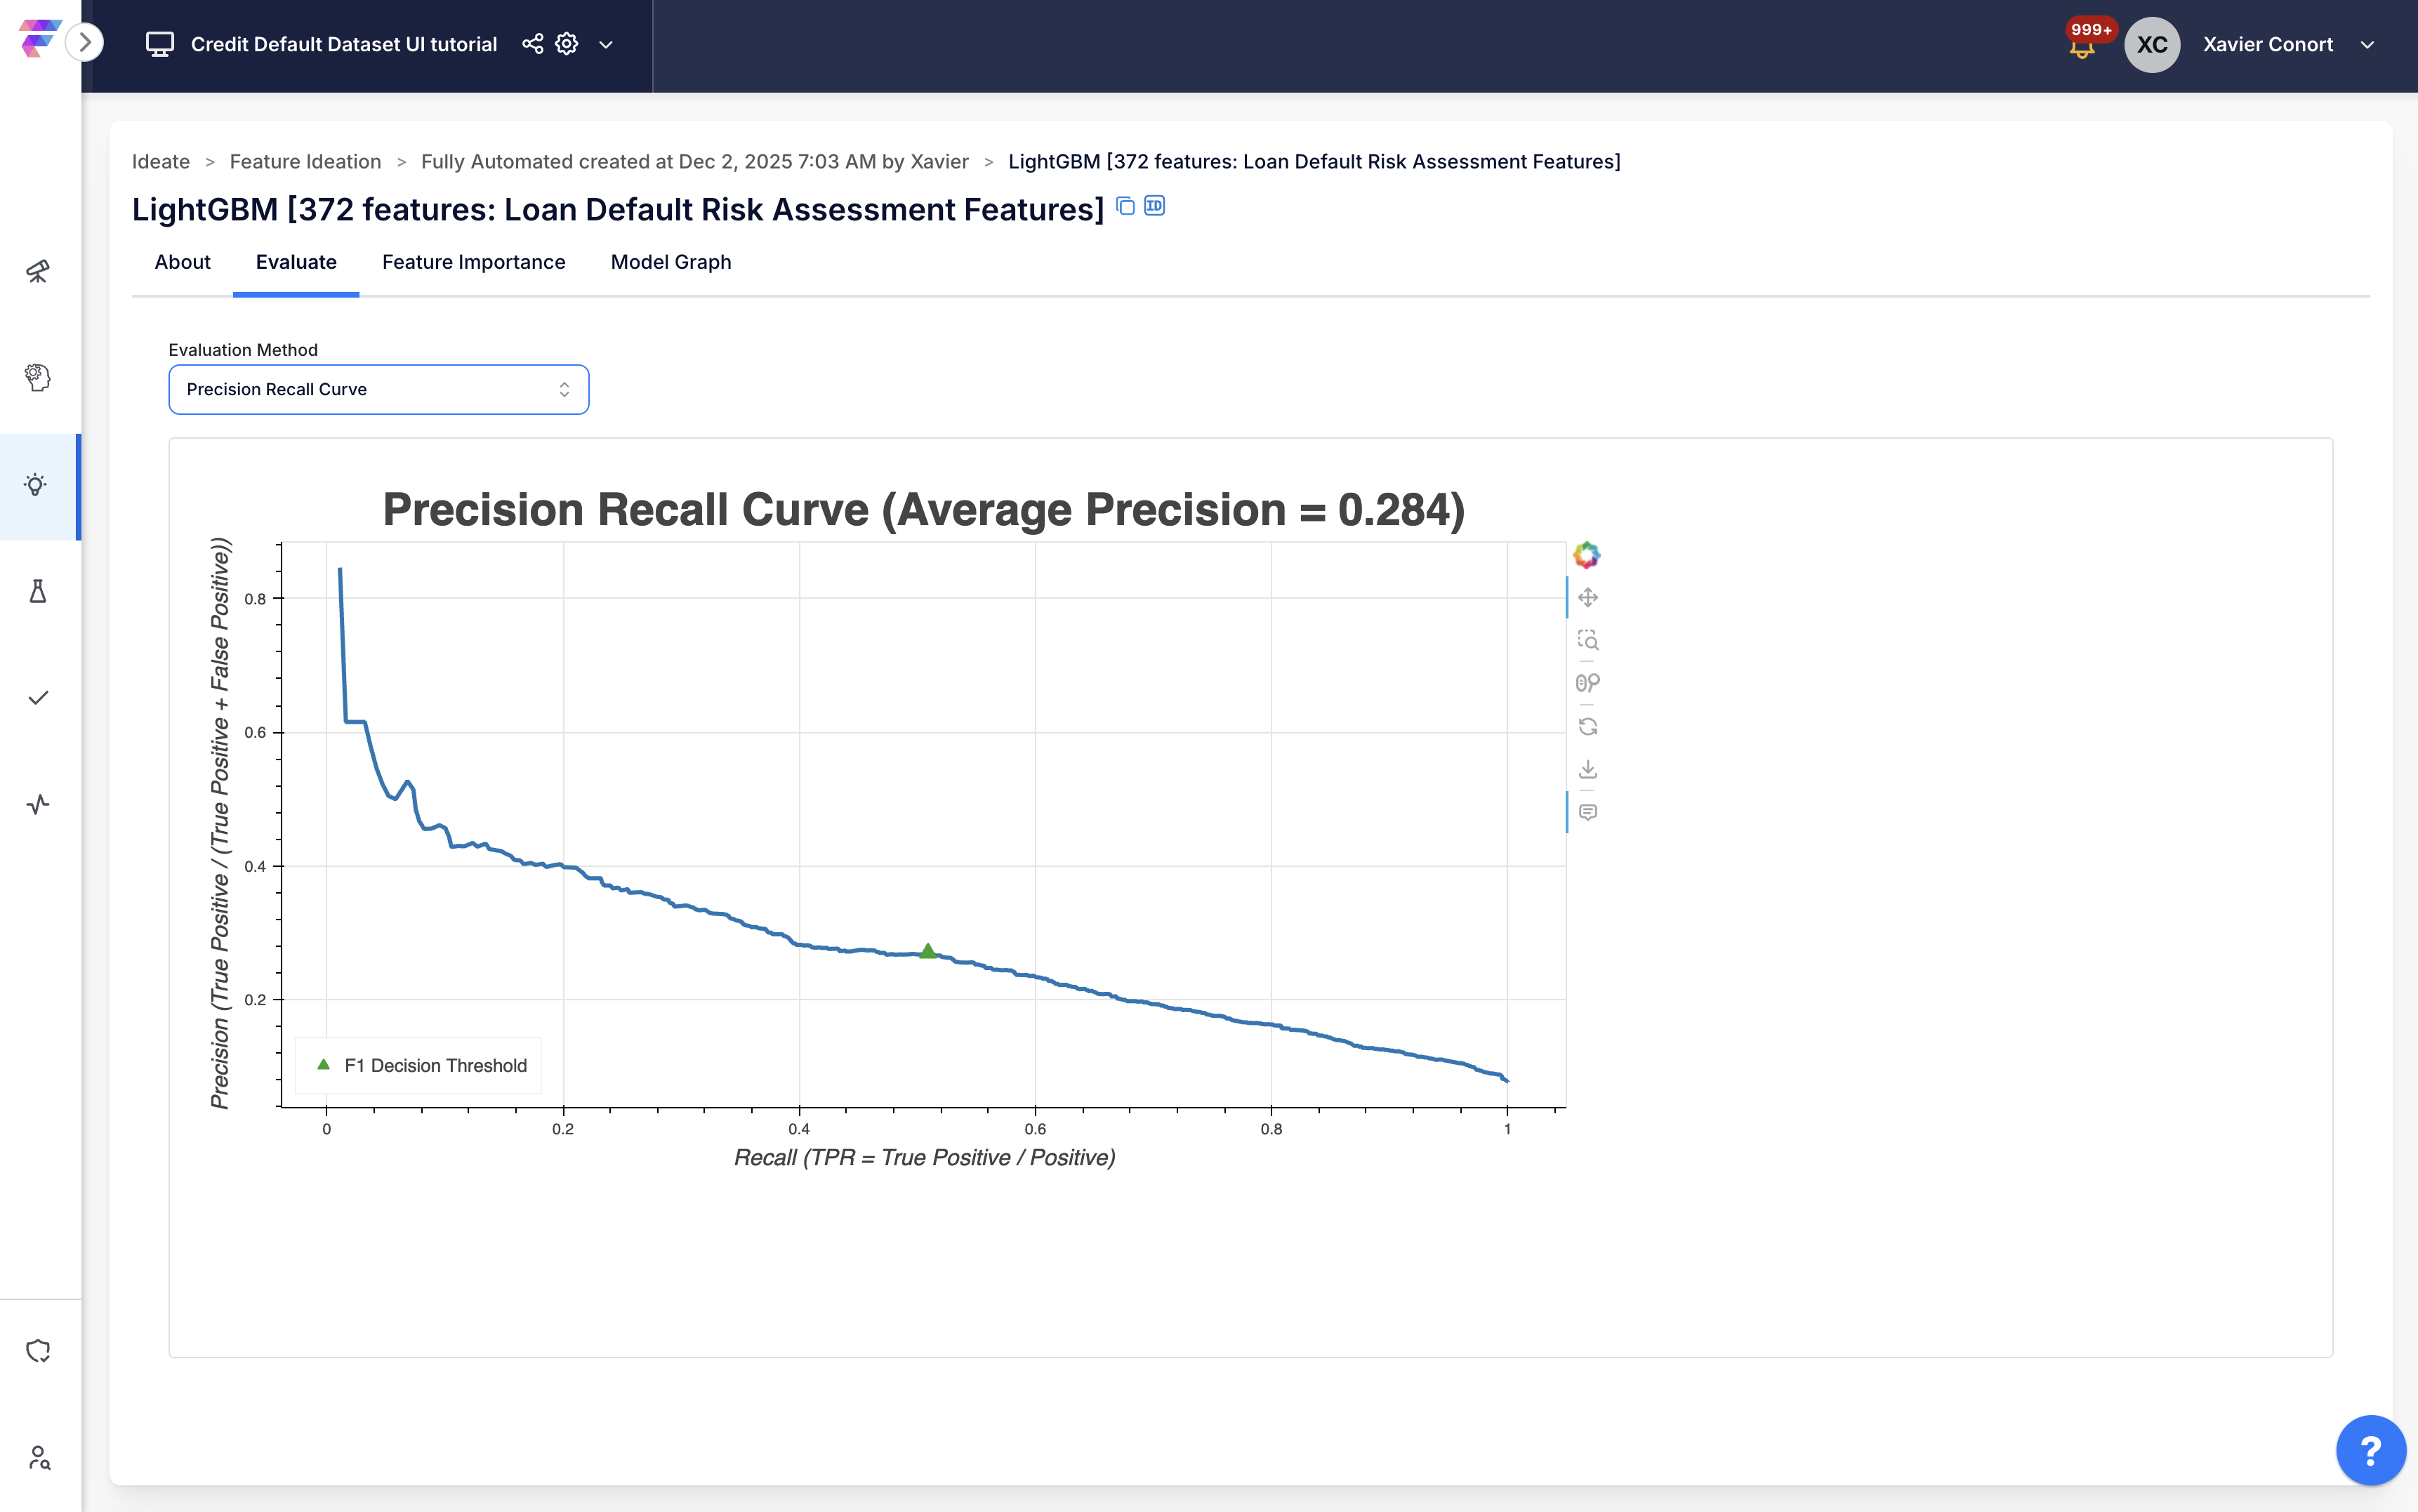Expand the sidebar with arrow button
2418x1512 pixels.
coord(85,42)
